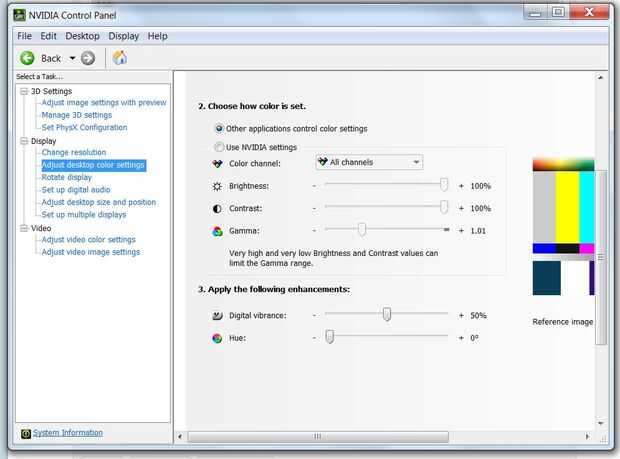The image size is (620, 459).
Task: Open the Display menu
Action: click(x=124, y=36)
